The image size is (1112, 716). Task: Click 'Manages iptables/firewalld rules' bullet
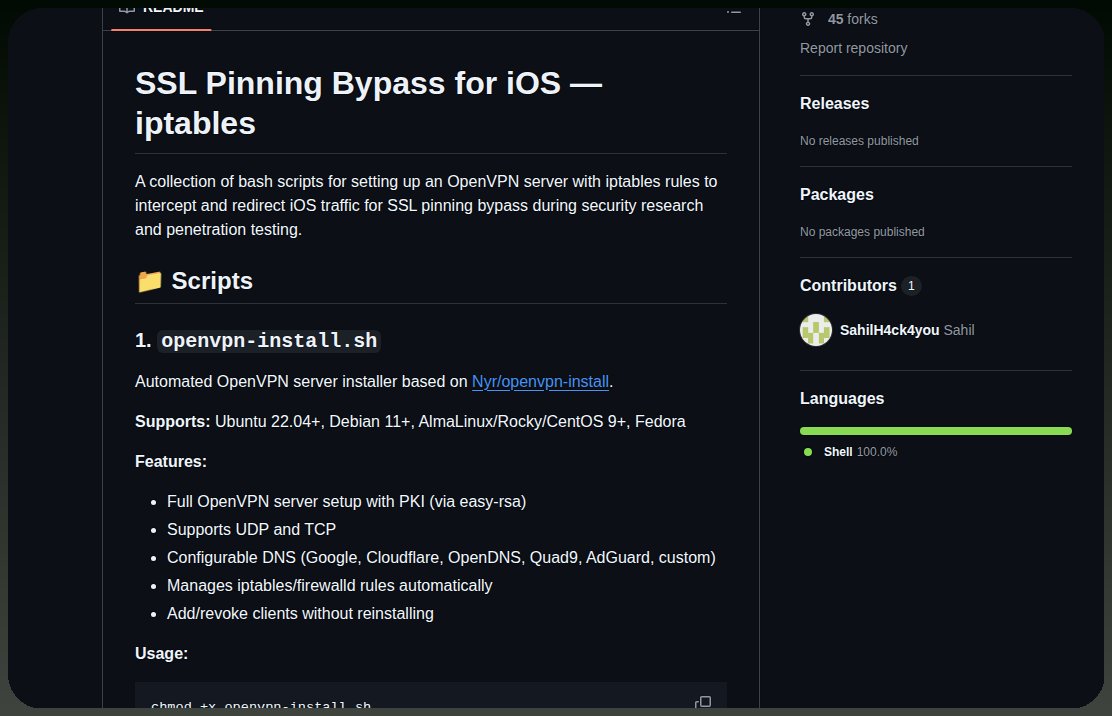pos(329,586)
